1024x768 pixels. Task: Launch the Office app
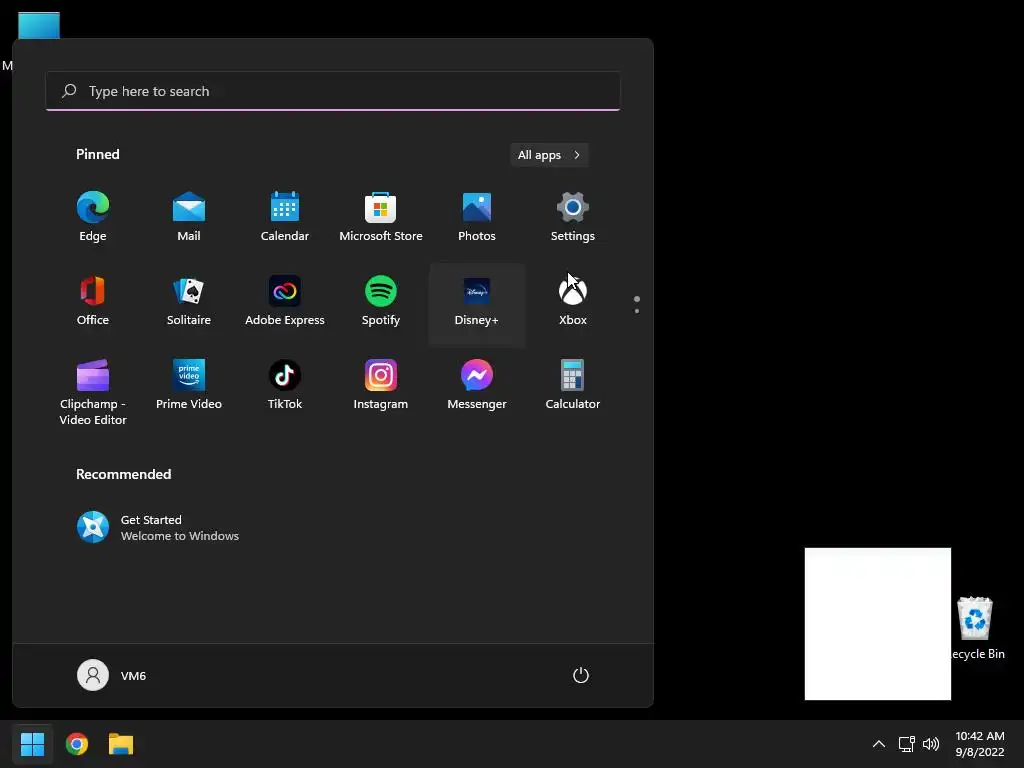point(93,301)
